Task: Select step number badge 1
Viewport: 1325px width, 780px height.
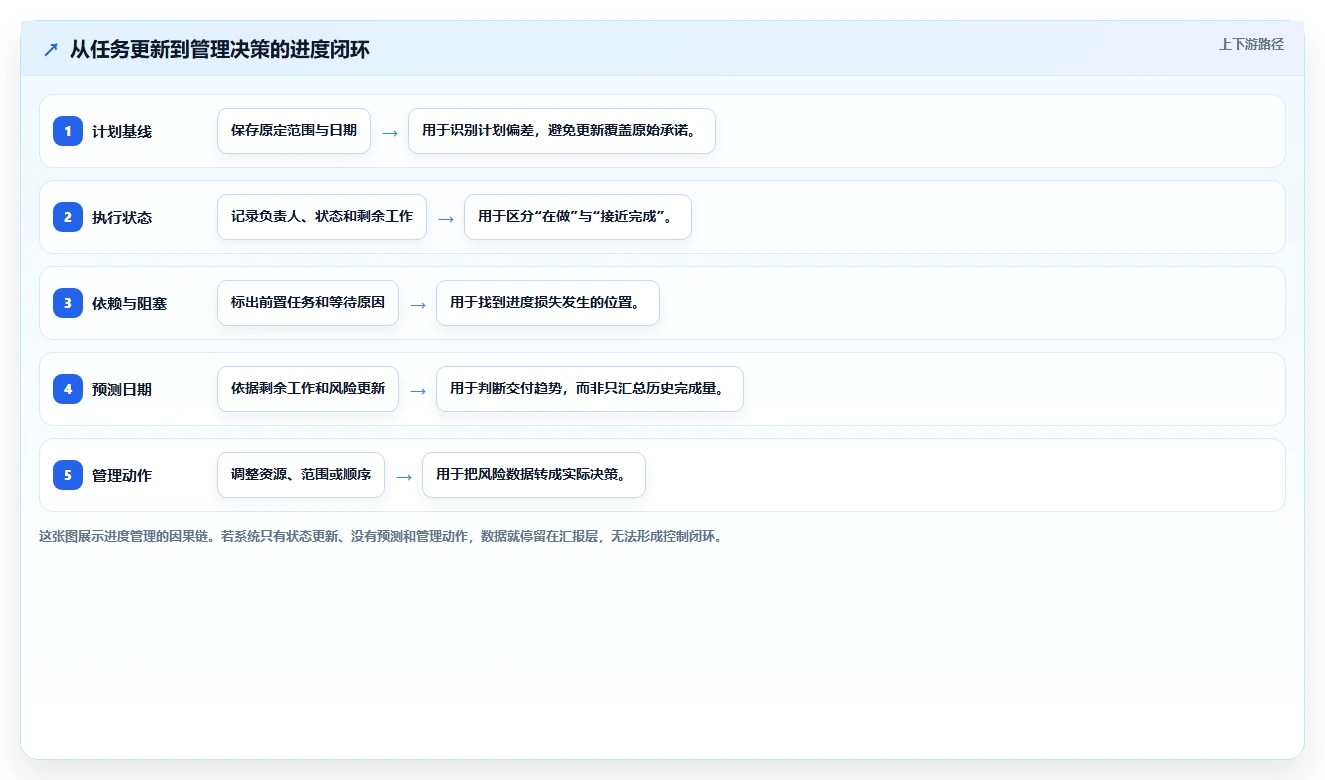Action: tap(68, 131)
